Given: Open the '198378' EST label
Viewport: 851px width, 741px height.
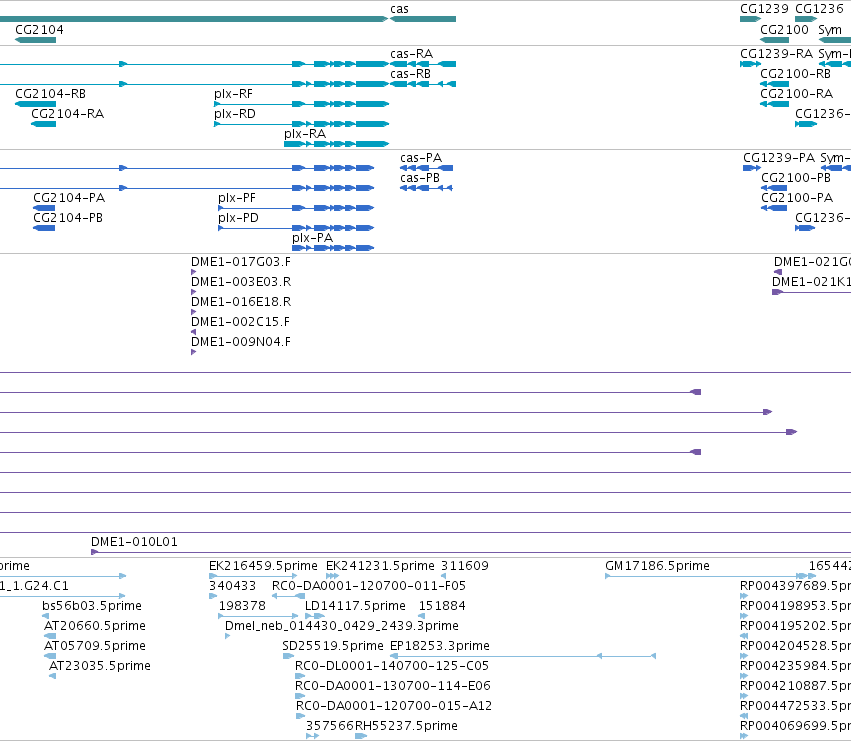Looking at the screenshot, I should (x=242, y=606).
